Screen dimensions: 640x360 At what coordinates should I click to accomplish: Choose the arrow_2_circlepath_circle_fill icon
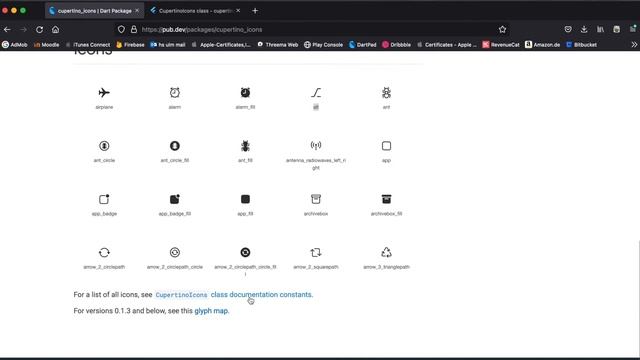coord(245,252)
